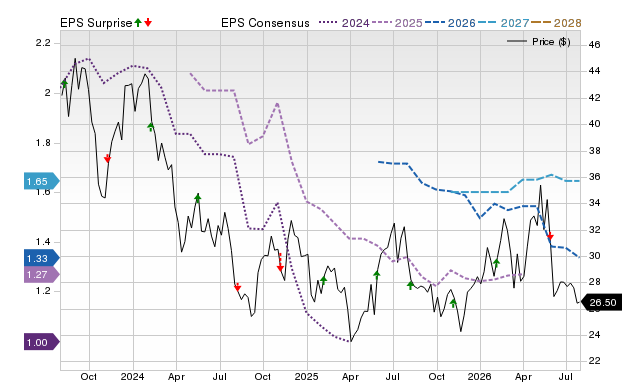
Task: Click the EPS Surprise legend label
Action: [96, 23]
